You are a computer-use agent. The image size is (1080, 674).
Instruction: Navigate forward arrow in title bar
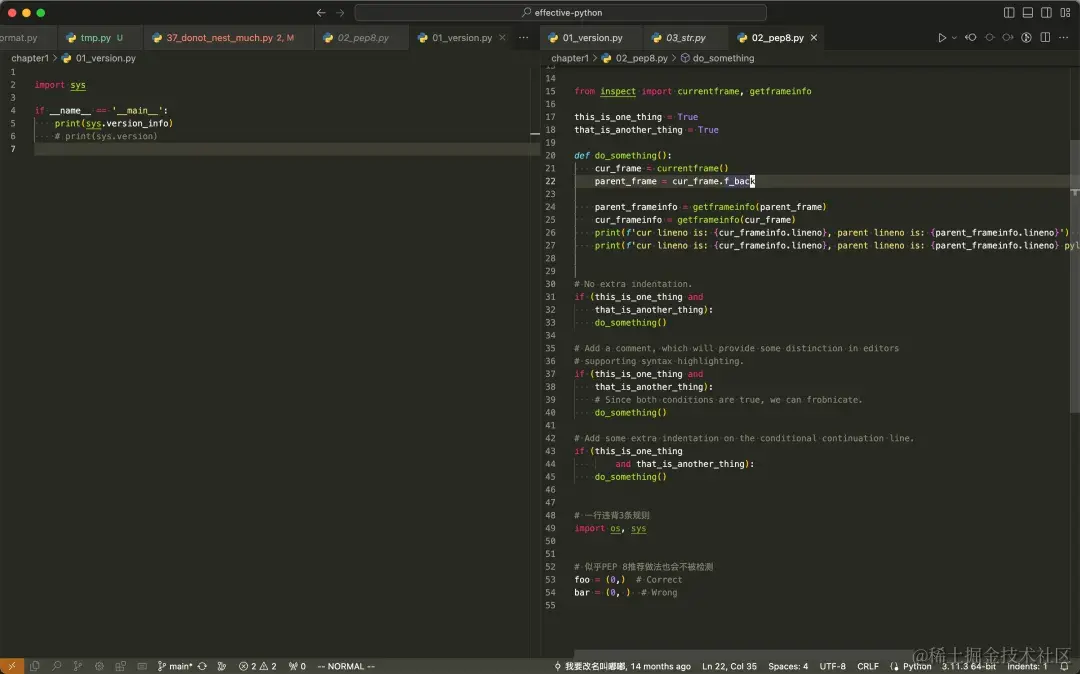[340, 12]
